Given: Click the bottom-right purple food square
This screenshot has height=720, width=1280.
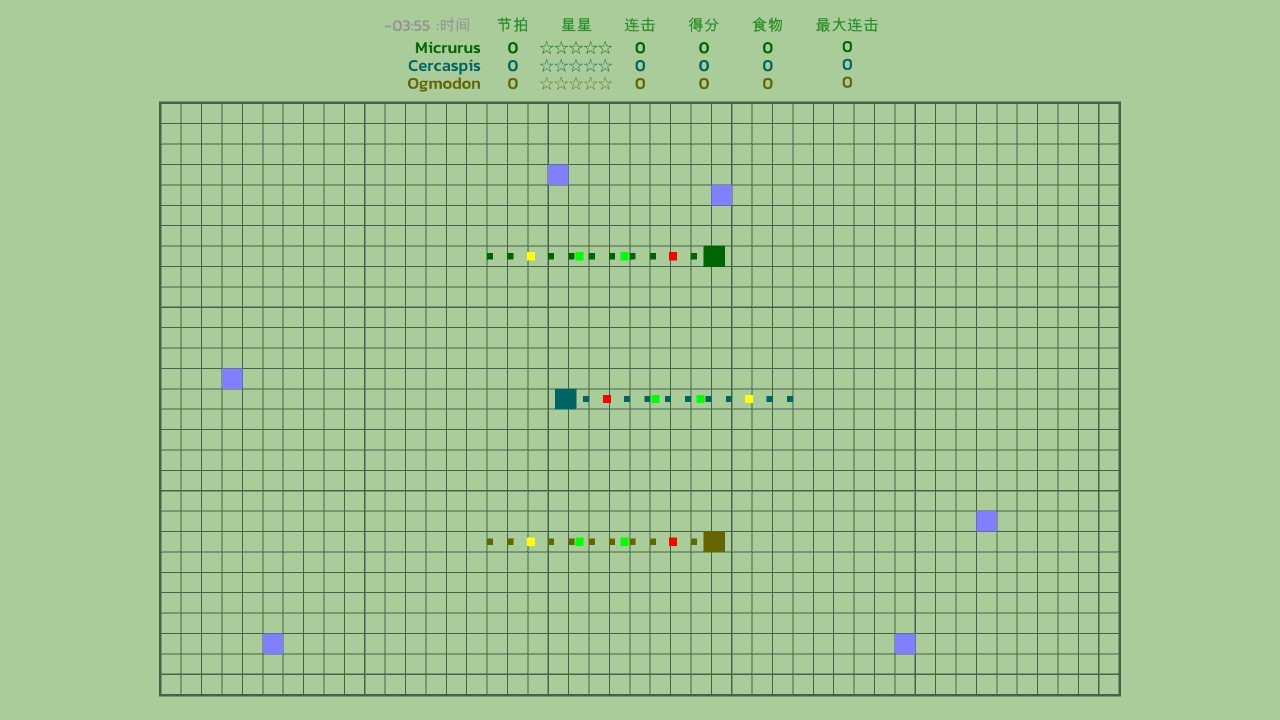Looking at the screenshot, I should (x=905, y=644).
